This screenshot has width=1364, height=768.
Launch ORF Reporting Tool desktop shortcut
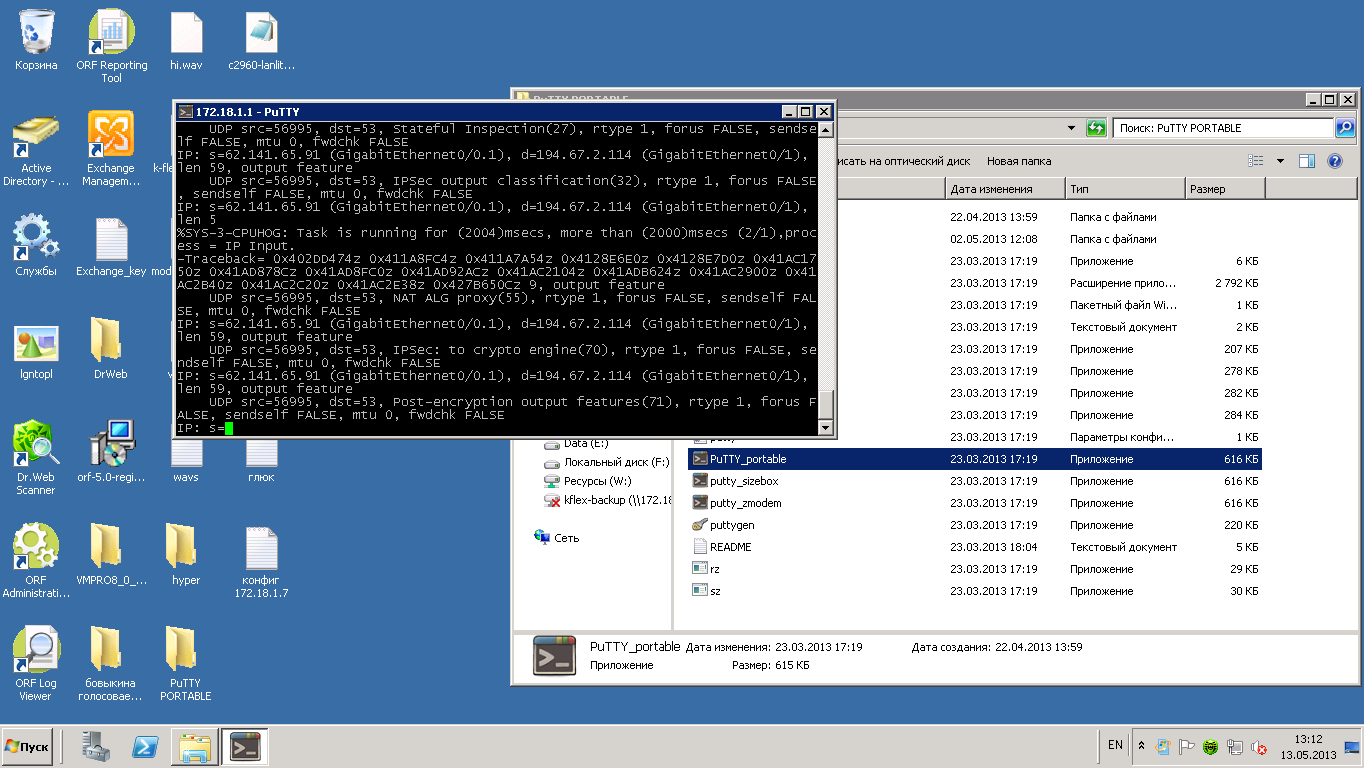tap(112, 46)
